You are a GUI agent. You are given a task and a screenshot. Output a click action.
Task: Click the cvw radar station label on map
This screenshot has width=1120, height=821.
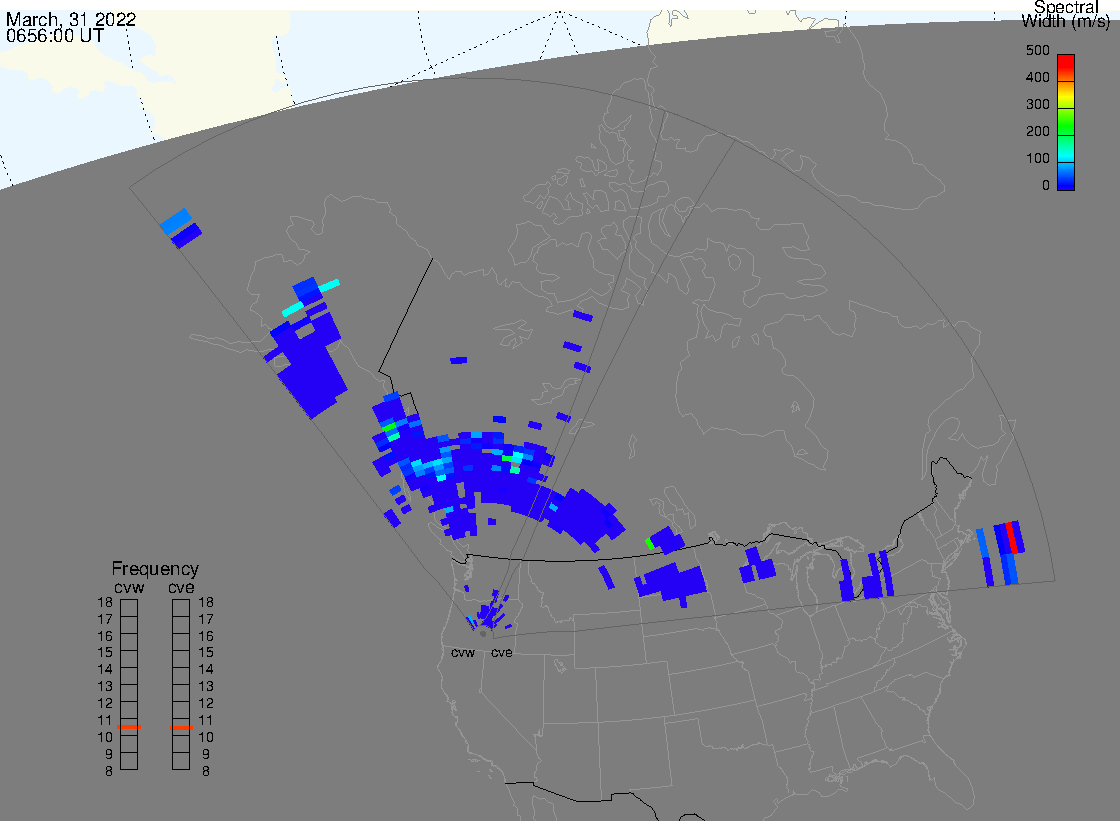463,652
